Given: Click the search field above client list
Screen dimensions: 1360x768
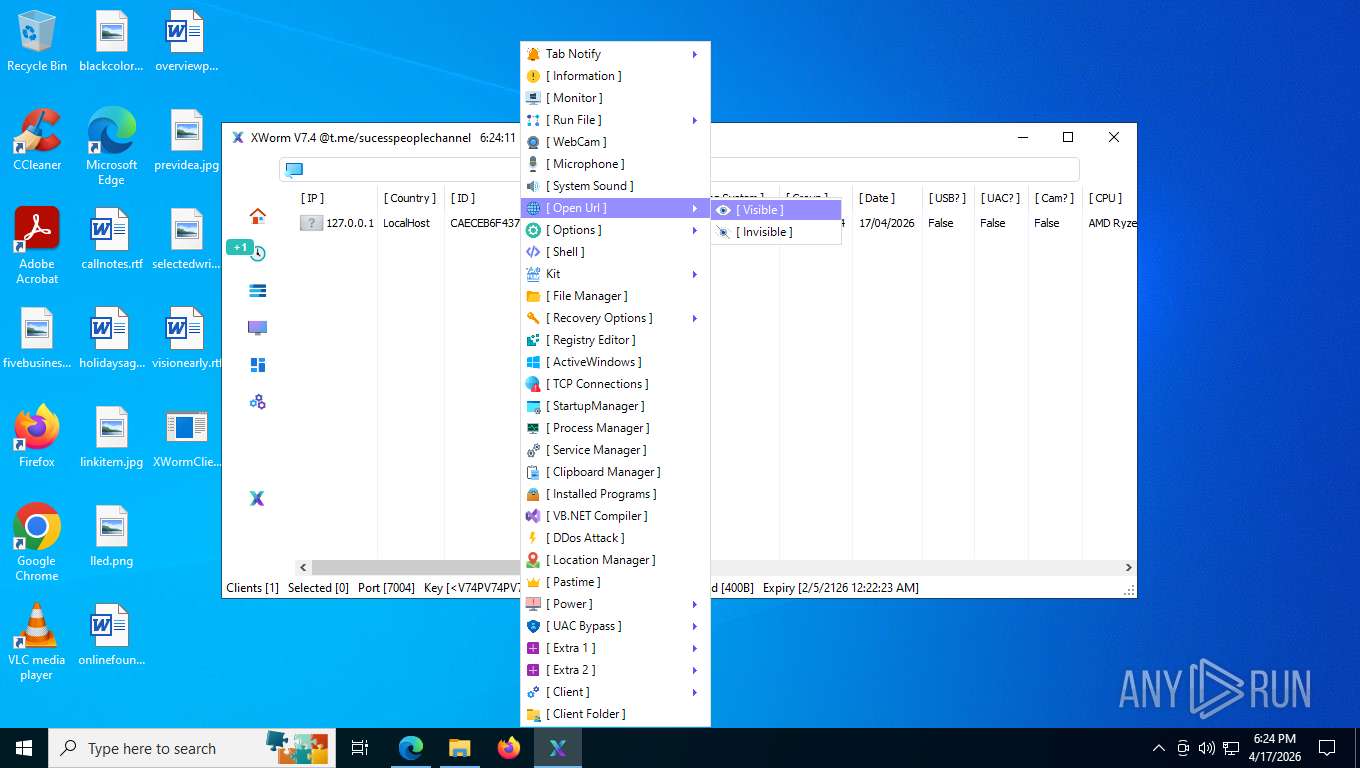Looking at the screenshot, I should pos(679,169).
